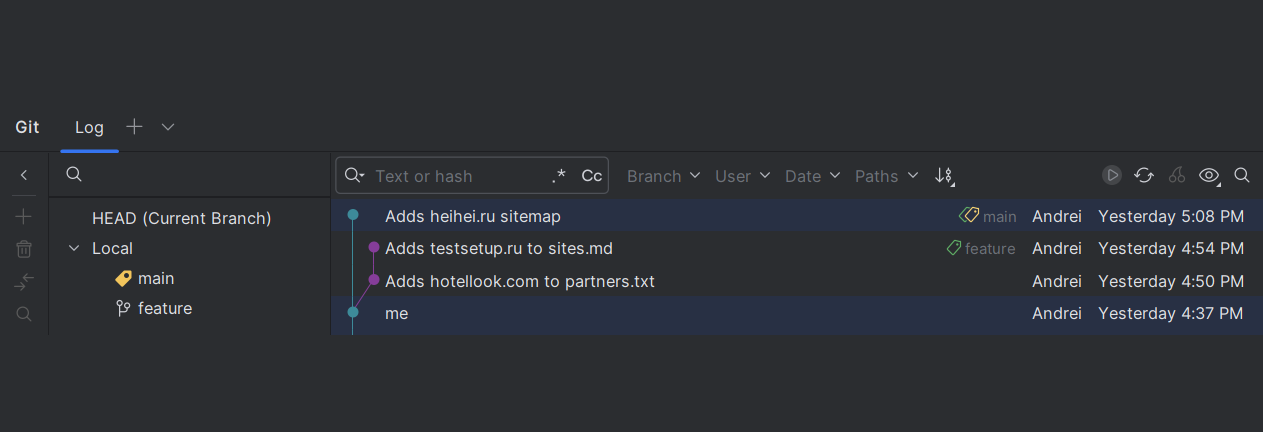Click the sidebar search magnifier icon at bottom

point(24,314)
